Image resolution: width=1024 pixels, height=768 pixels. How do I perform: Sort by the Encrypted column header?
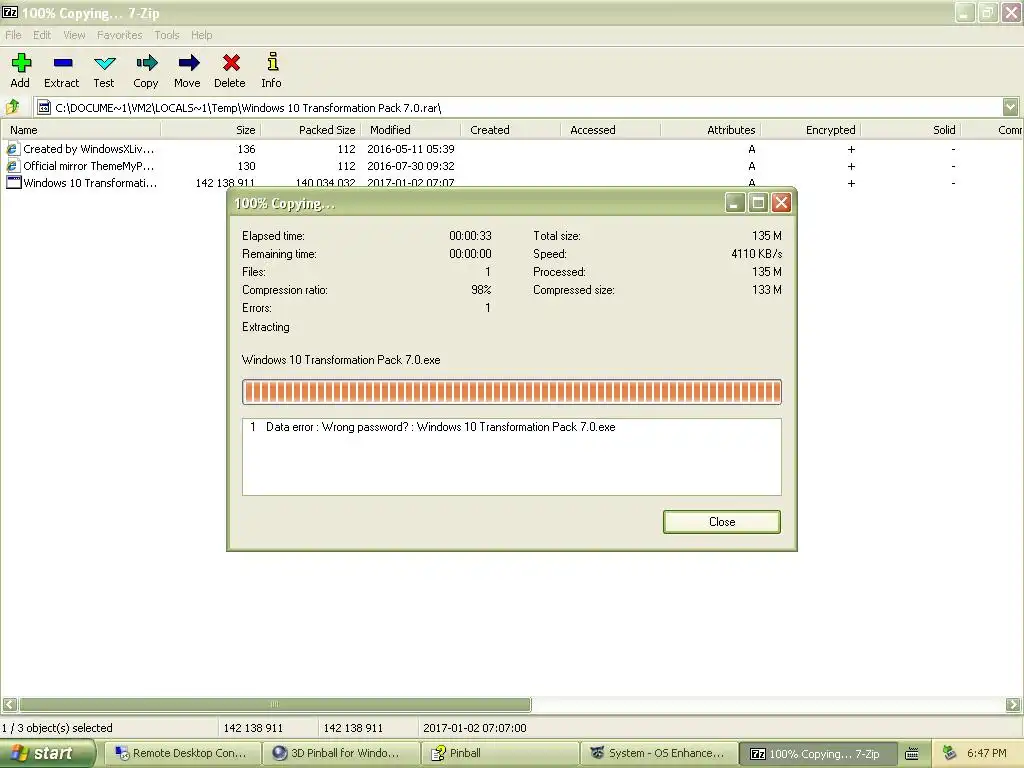tap(810, 130)
